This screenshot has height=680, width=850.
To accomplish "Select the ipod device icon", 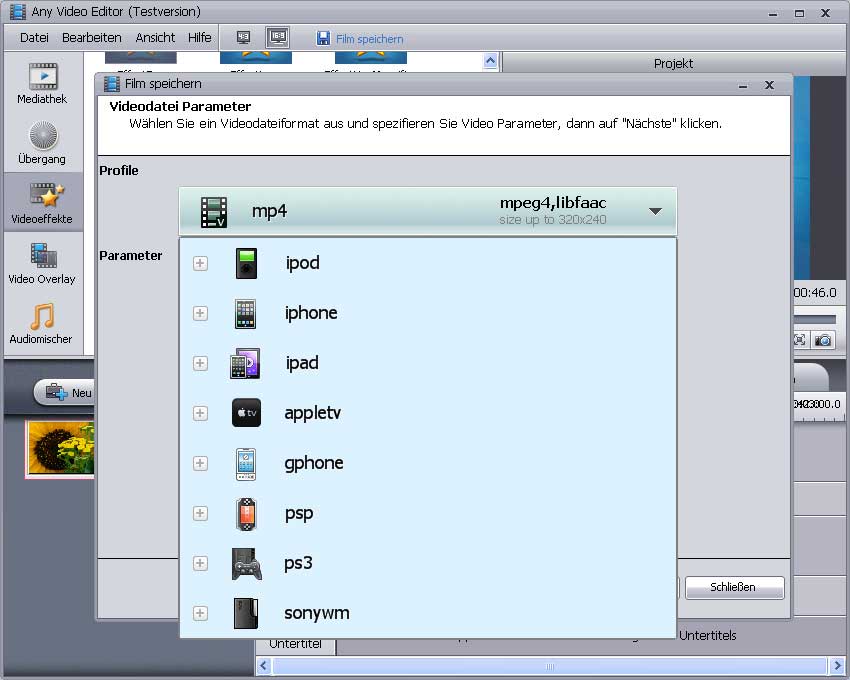I will coord(246,264).
